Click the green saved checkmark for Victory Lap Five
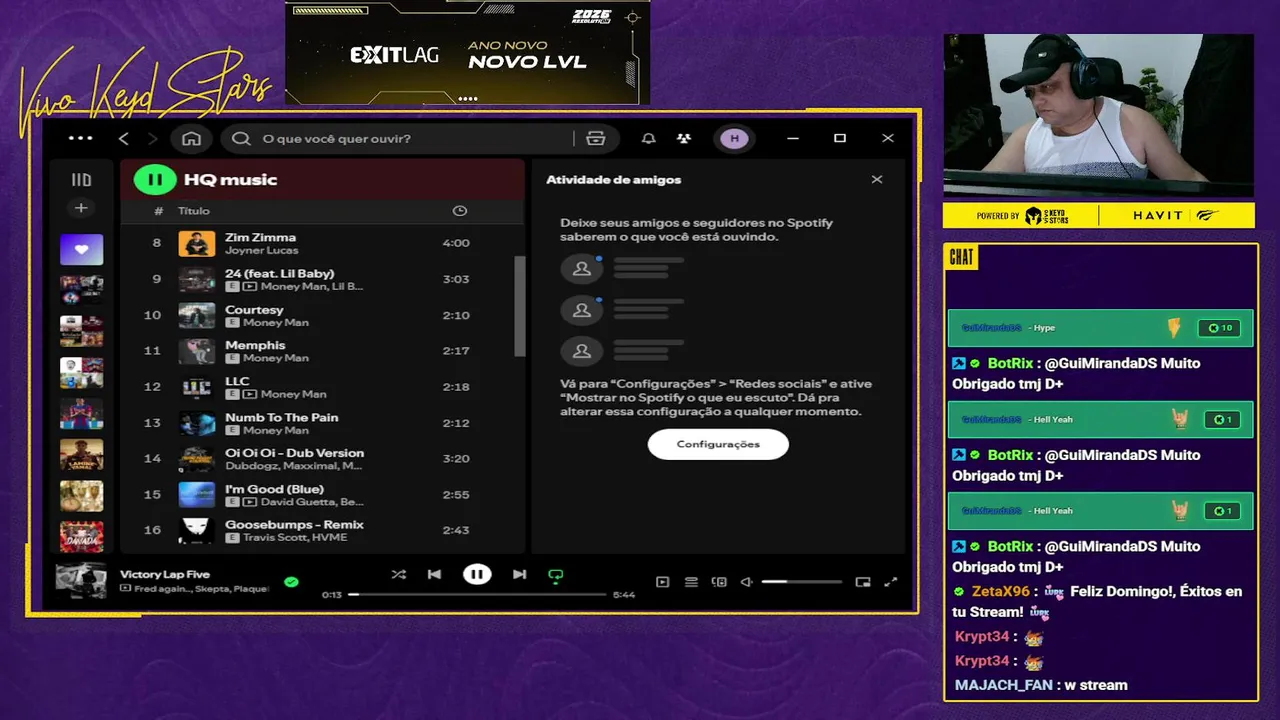Screen dimensions: 1280x720 pos(291,581)
